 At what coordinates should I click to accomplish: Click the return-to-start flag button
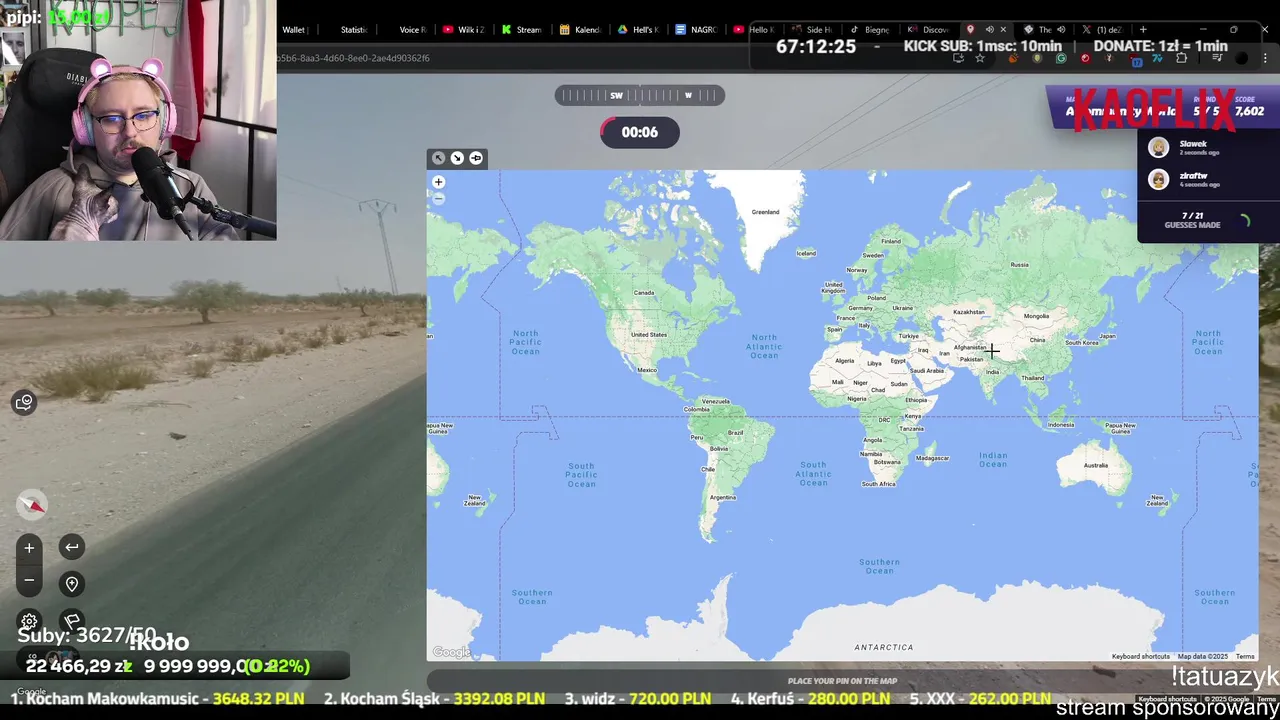[72, 620]
